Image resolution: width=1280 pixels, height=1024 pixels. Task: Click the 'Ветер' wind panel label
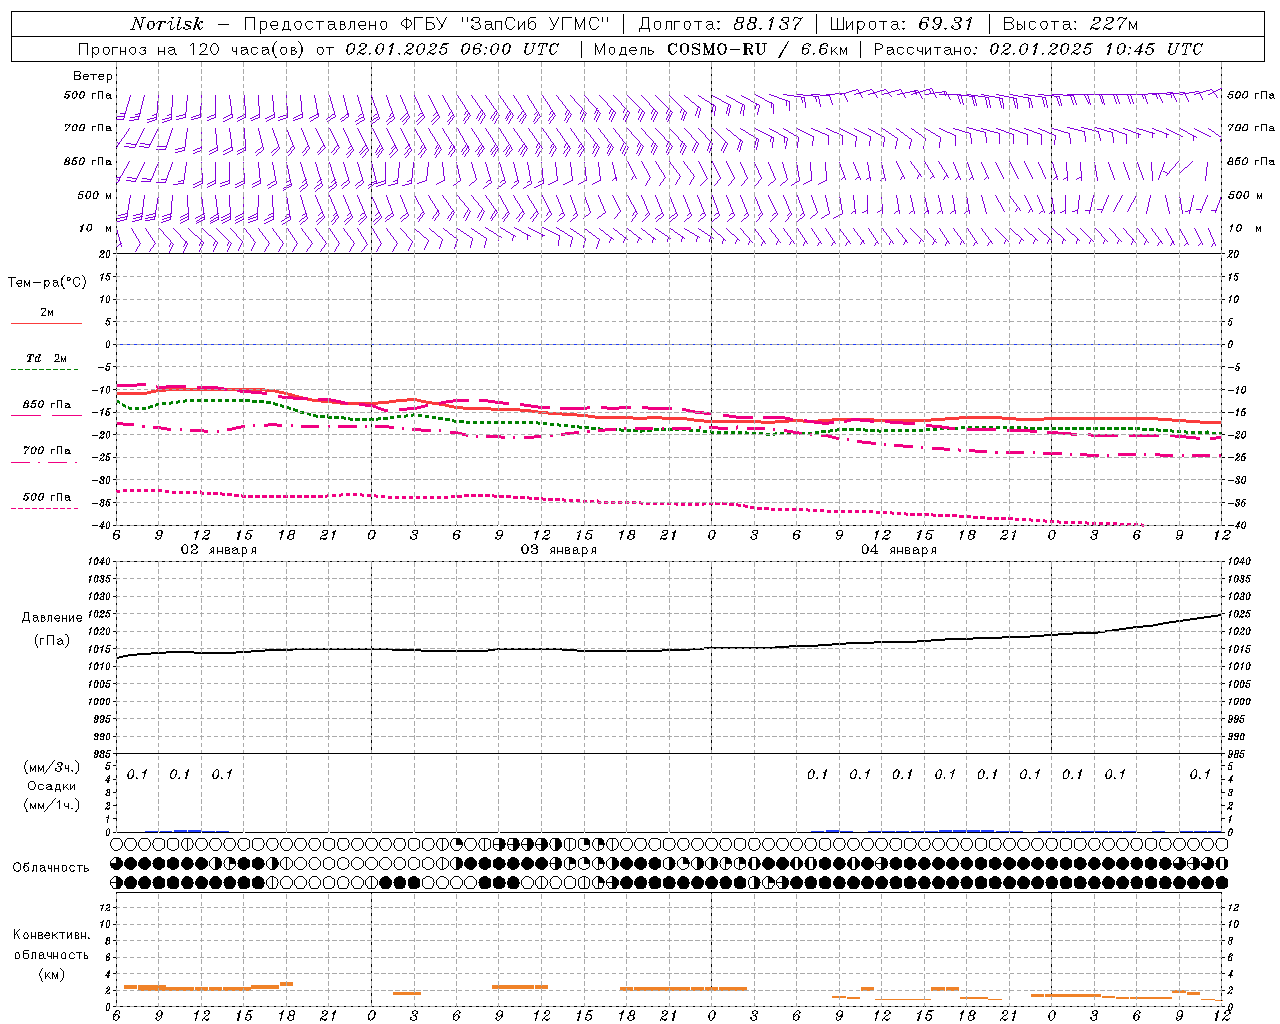tap(93, 76)
